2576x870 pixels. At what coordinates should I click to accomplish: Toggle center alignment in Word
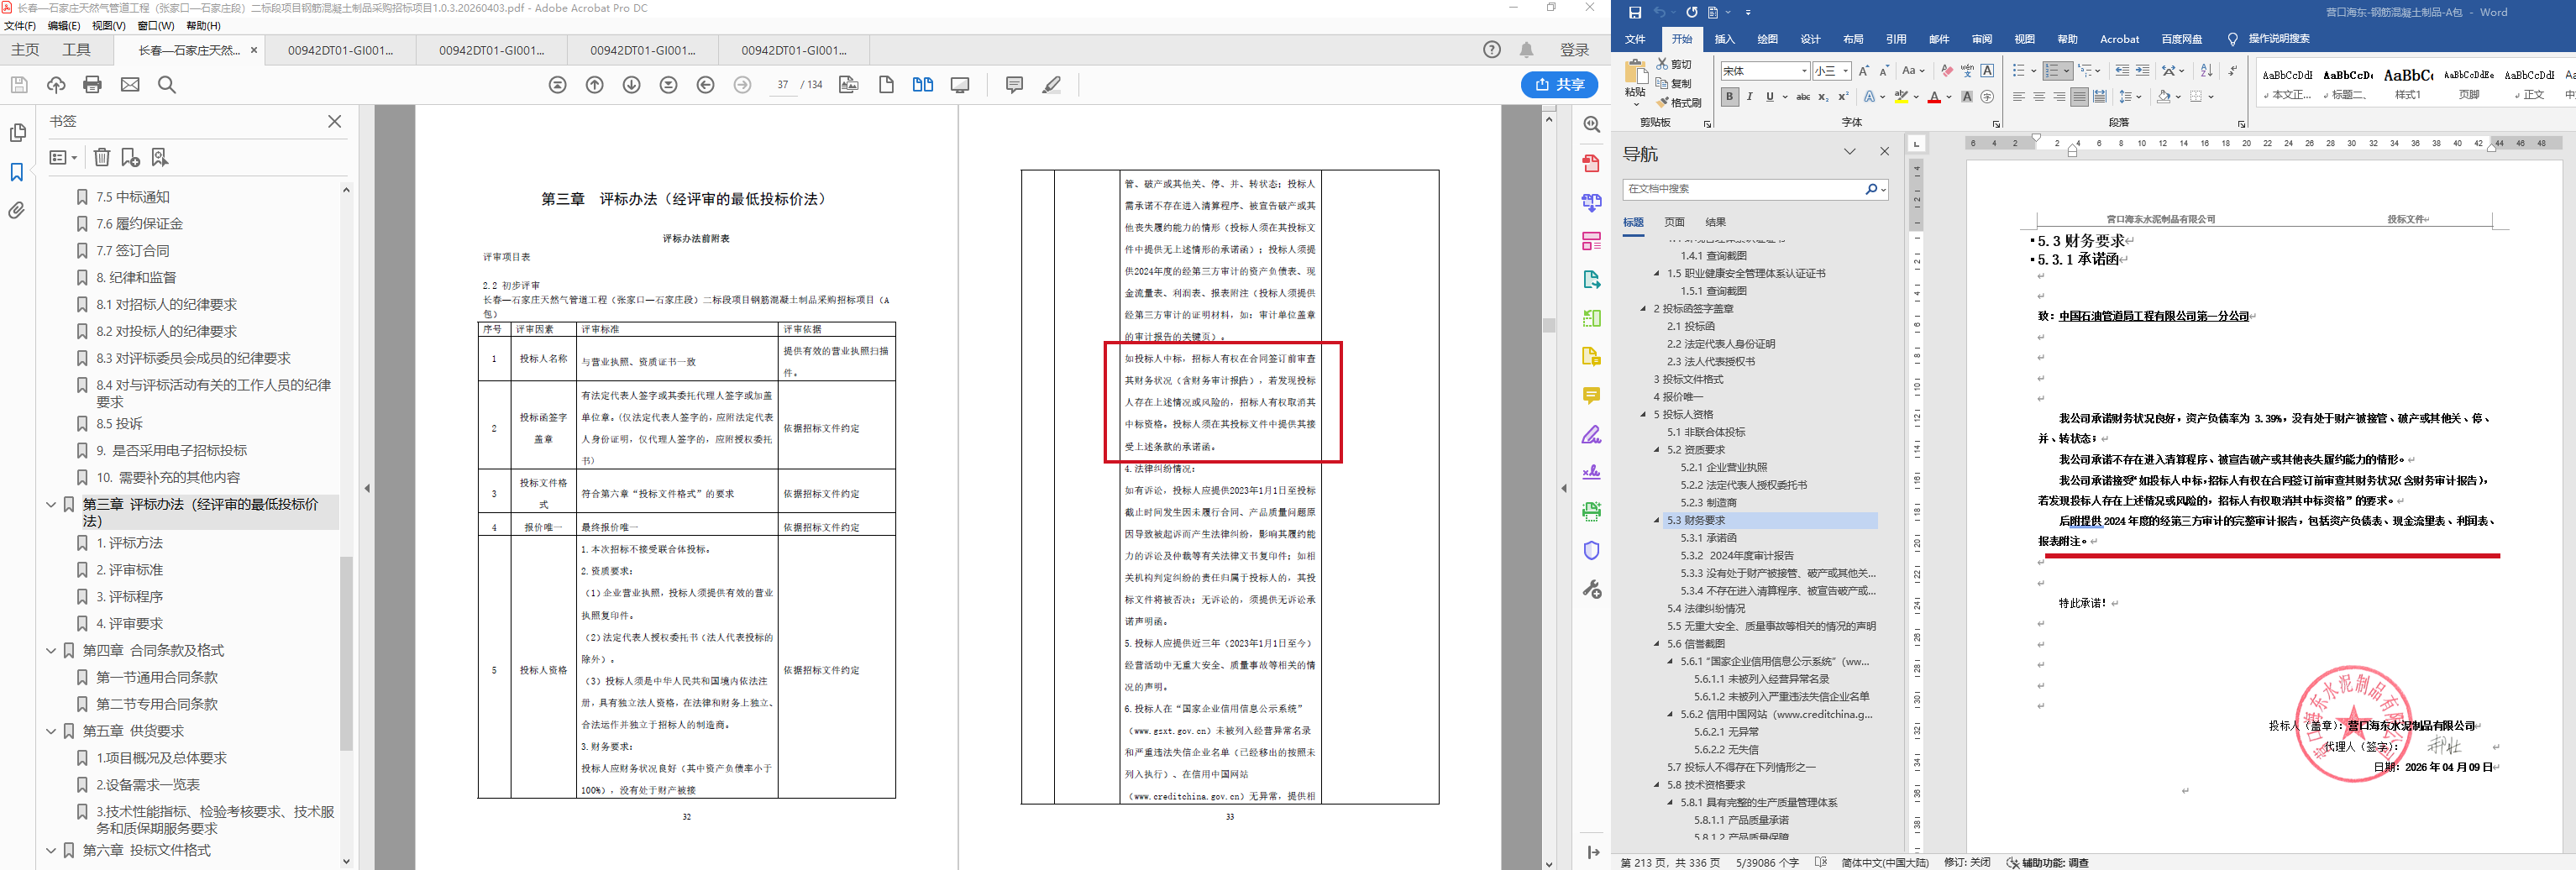pyautogui.click(x=2039, y=96)
